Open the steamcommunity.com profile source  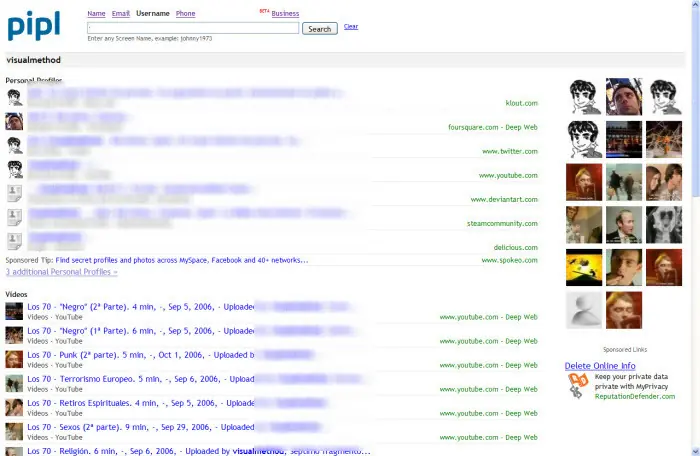(x=502, y=224)
